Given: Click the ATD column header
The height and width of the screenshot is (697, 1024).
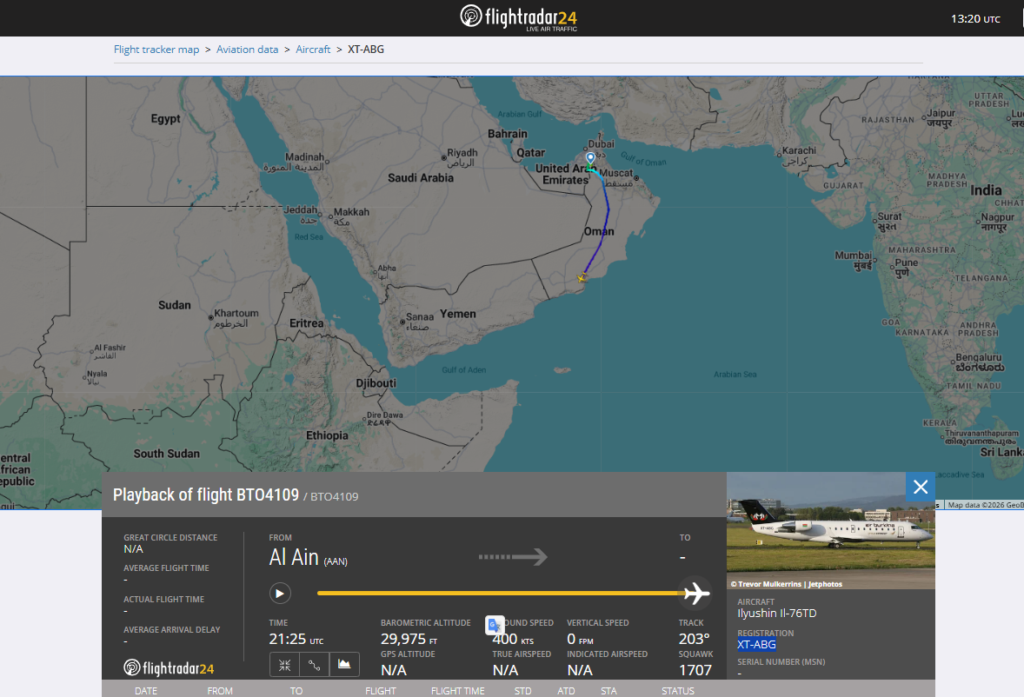Looking at the screenshot, I should (566, 690).
